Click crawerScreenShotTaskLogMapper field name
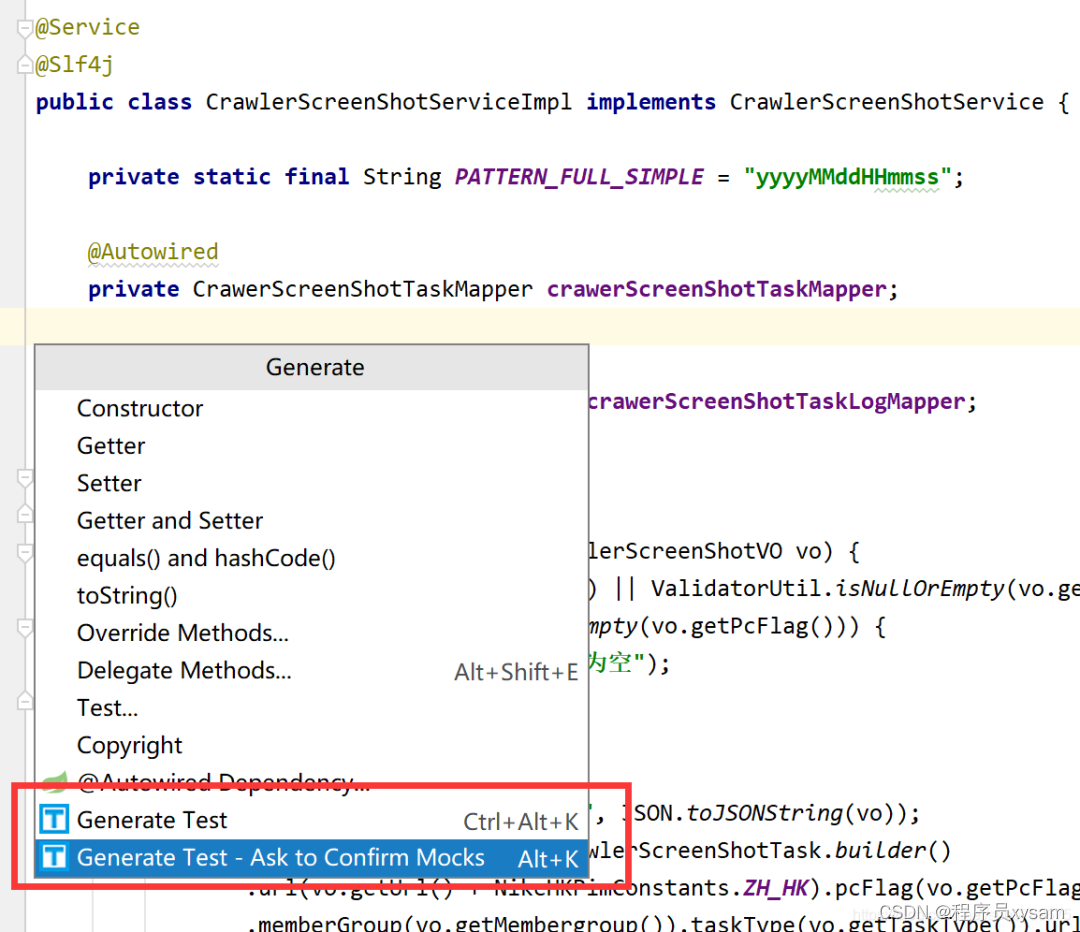This screenshot has width=1080, height=932. tap(777, 402)
